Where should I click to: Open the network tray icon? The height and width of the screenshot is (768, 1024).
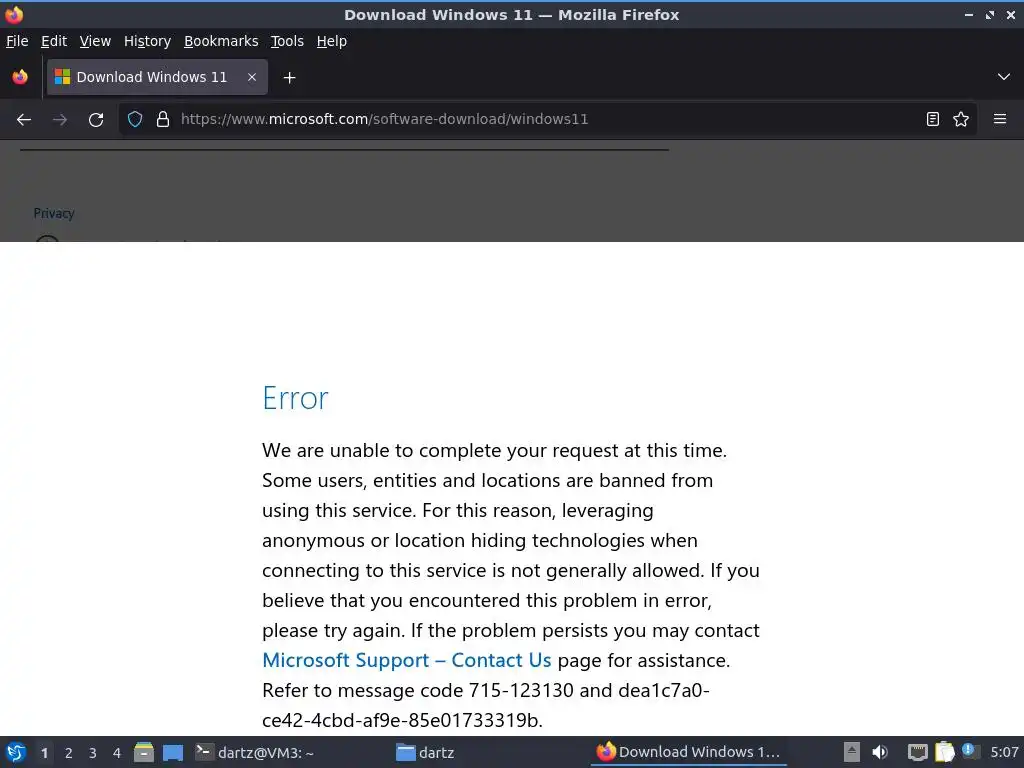[x=918, y=752]
